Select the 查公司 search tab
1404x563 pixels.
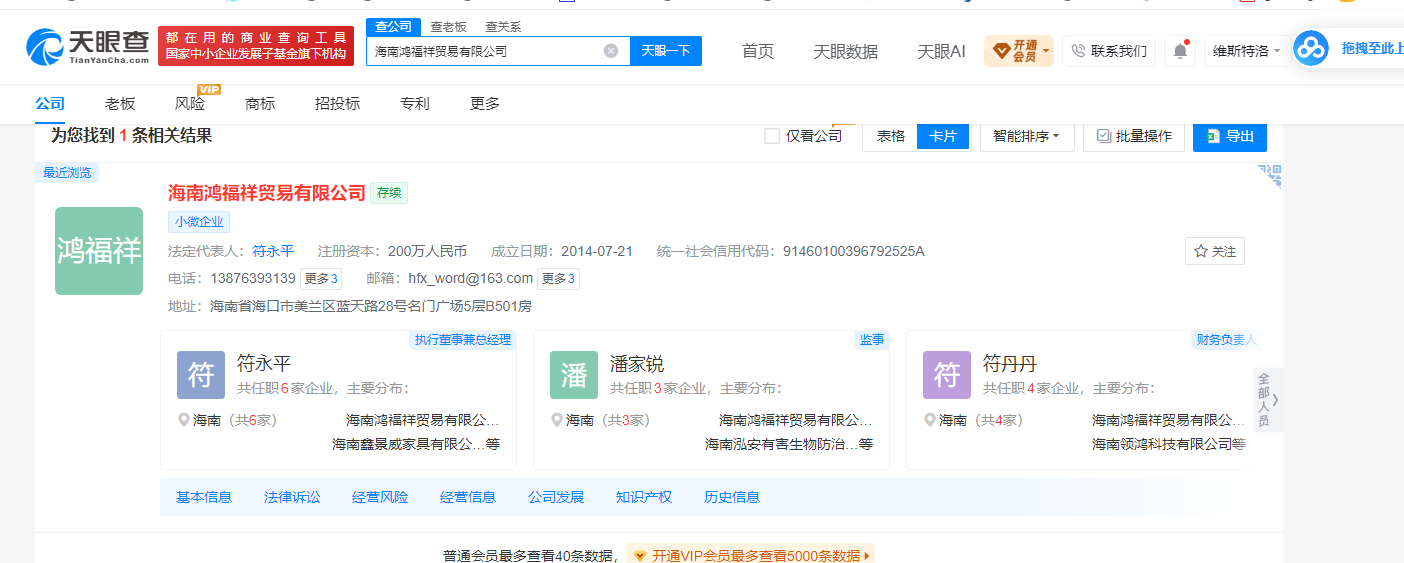393,27
